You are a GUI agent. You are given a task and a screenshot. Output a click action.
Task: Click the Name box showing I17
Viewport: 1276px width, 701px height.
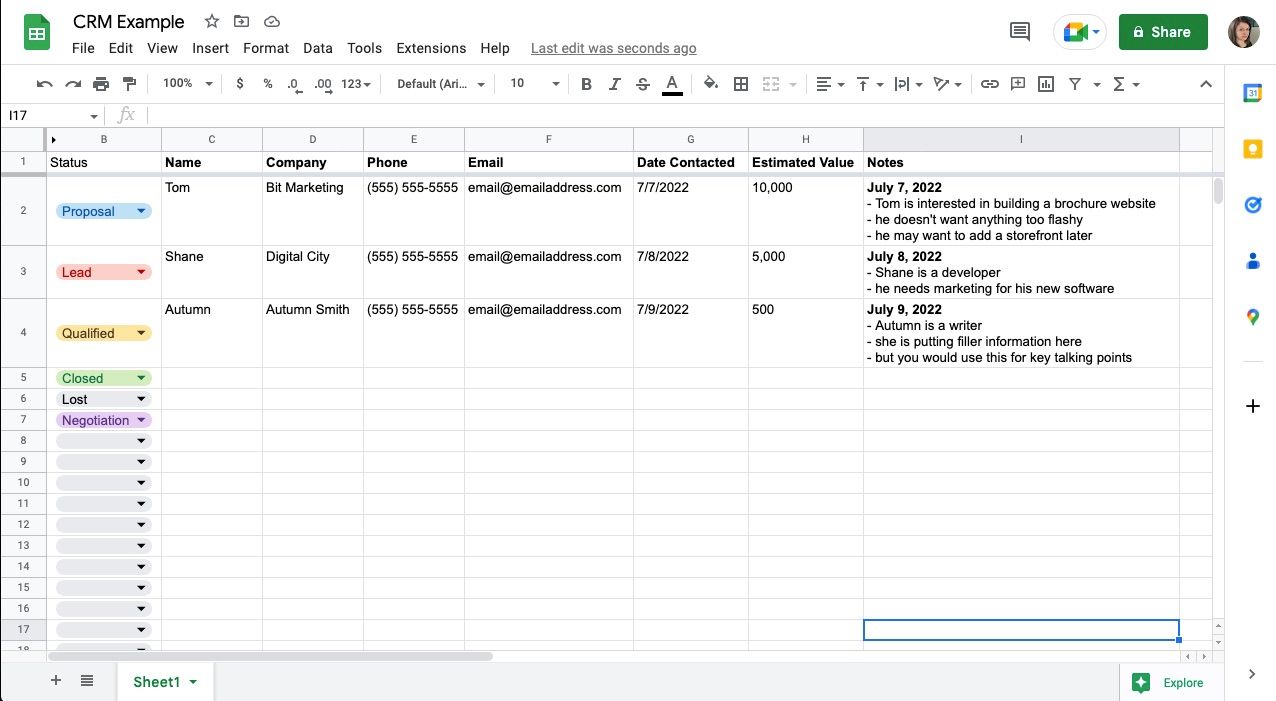point(52,116)
